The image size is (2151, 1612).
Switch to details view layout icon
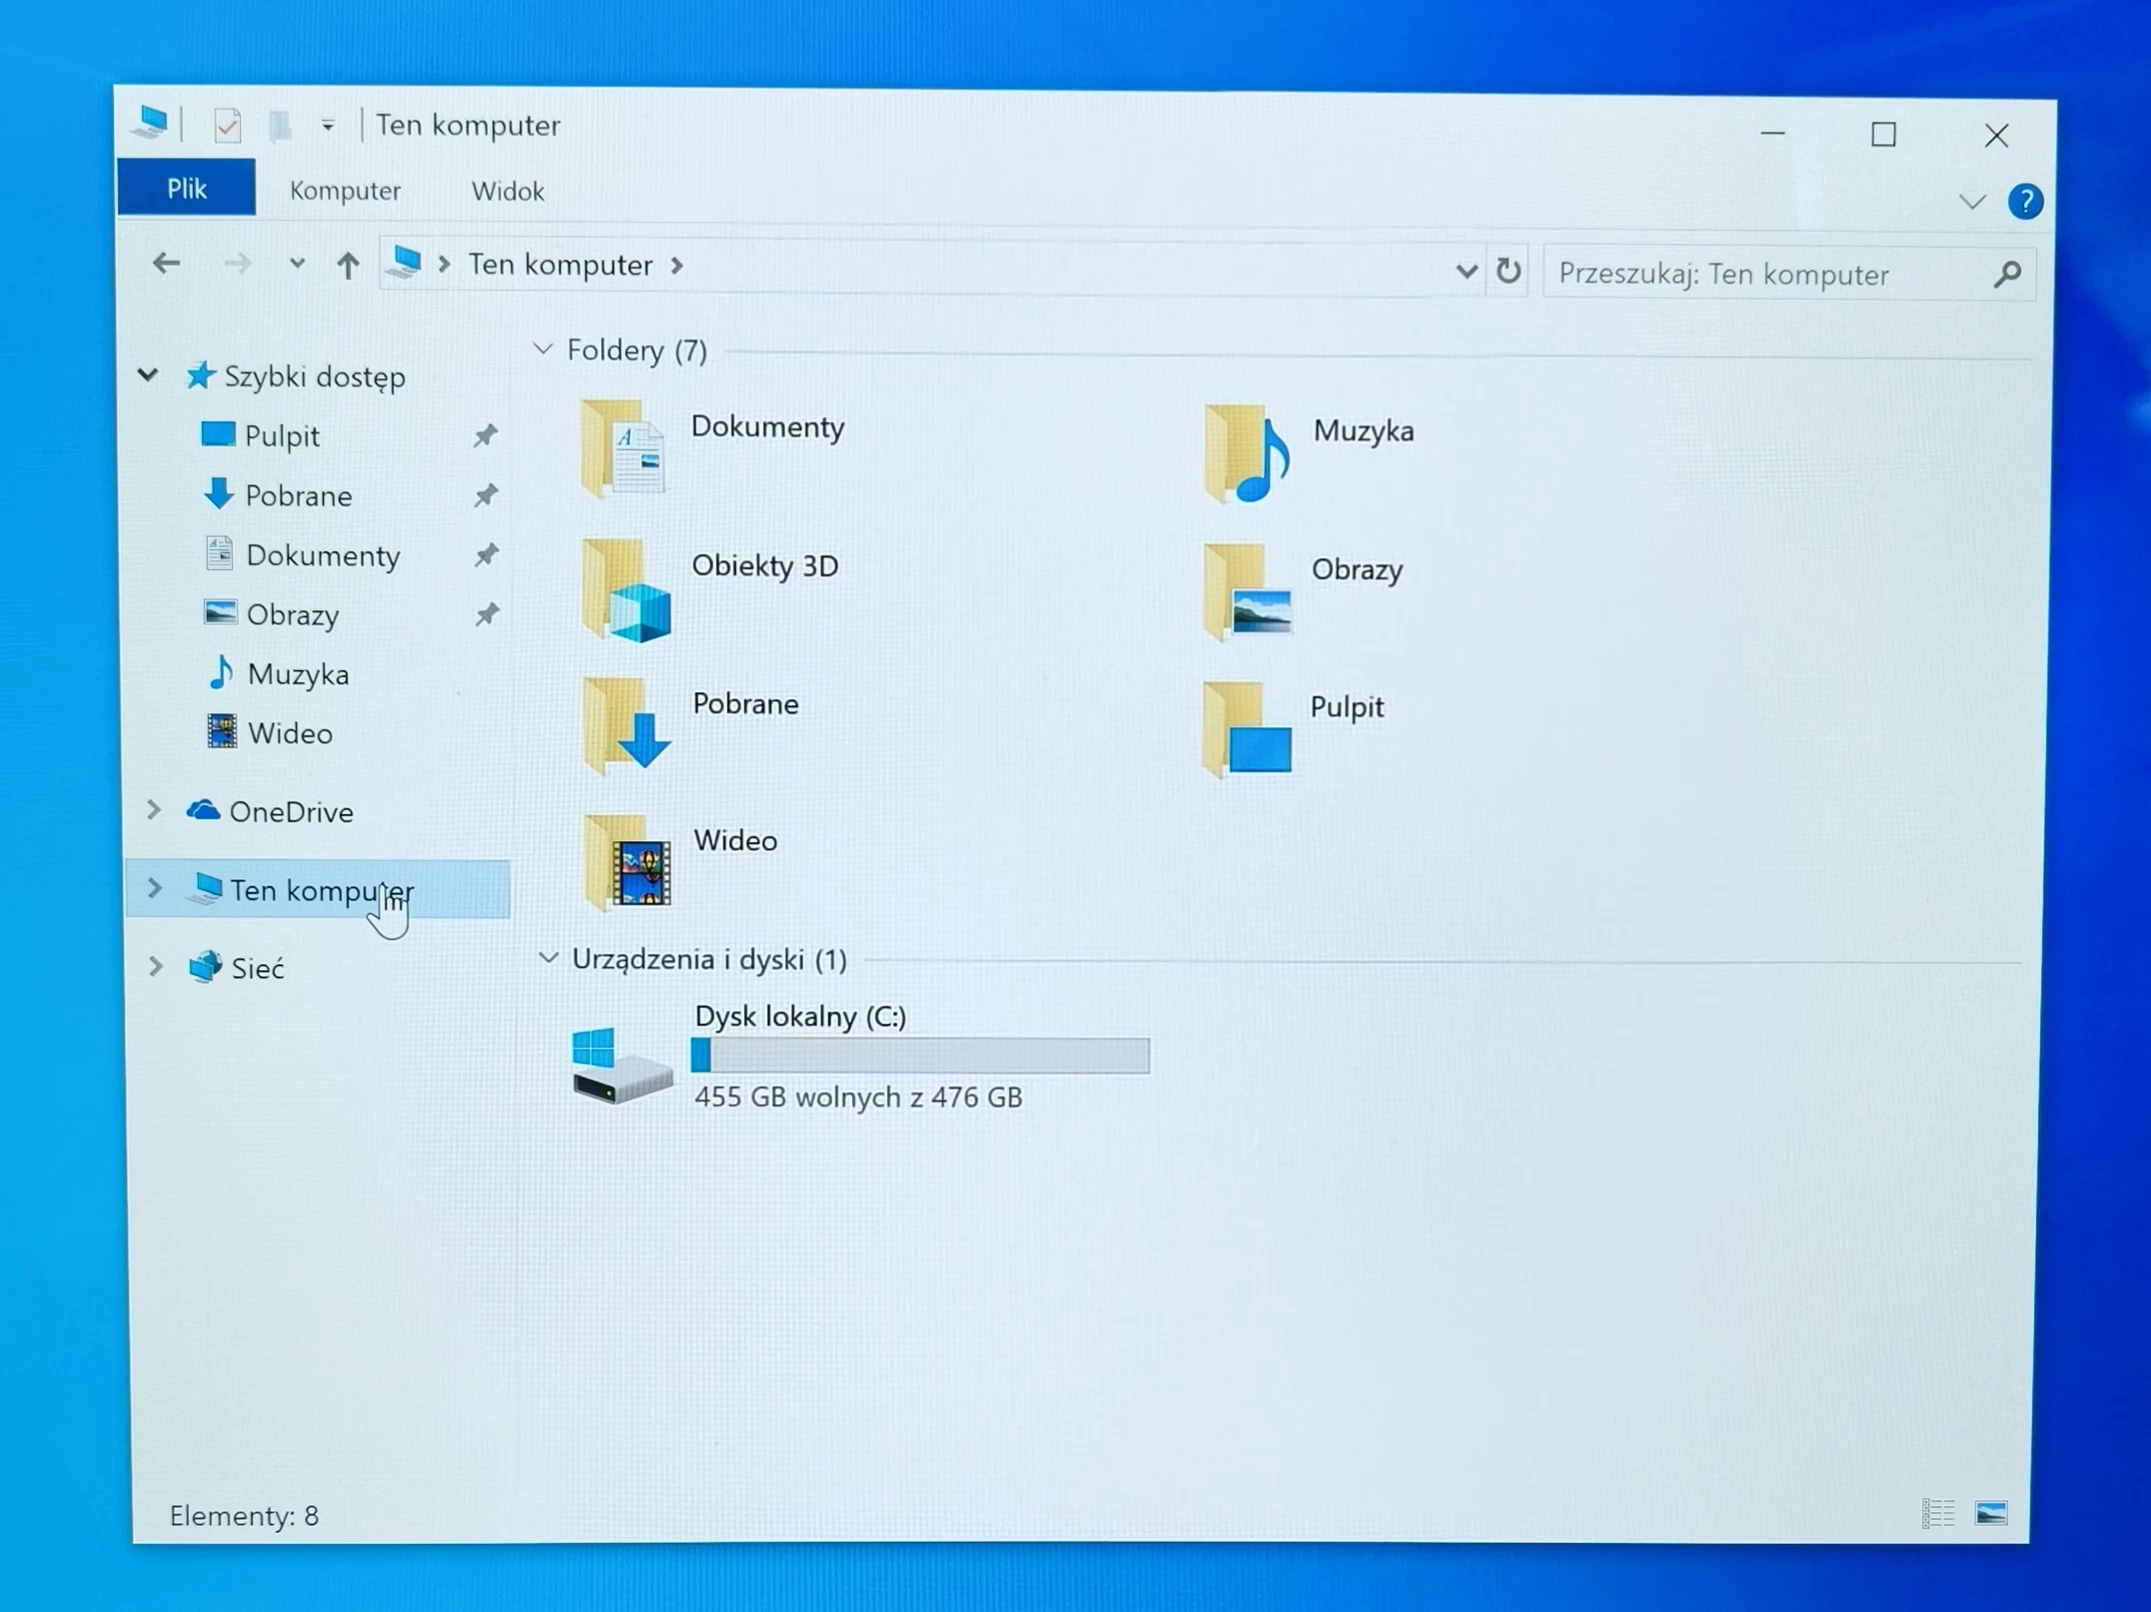tap(1937, 1513)
